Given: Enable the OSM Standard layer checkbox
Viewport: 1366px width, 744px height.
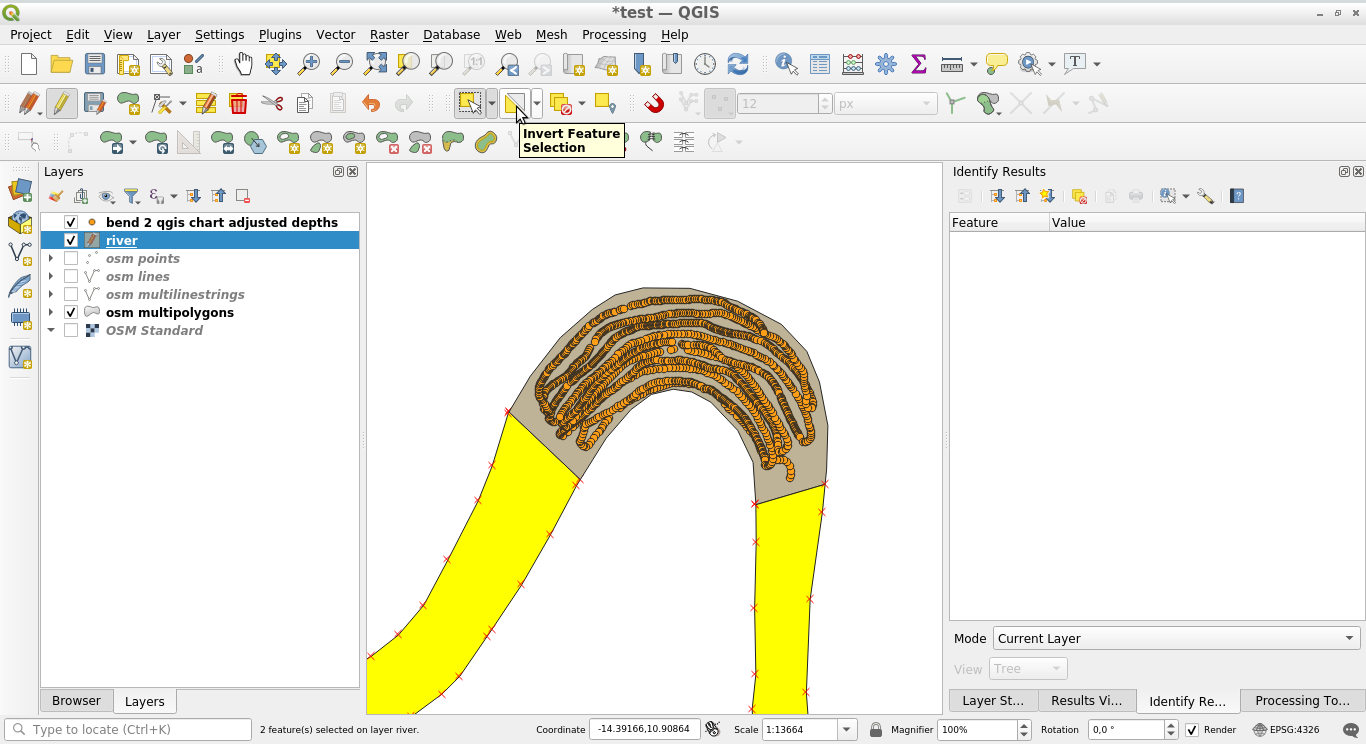Looking at the screenshot, I should coord(71,330).
